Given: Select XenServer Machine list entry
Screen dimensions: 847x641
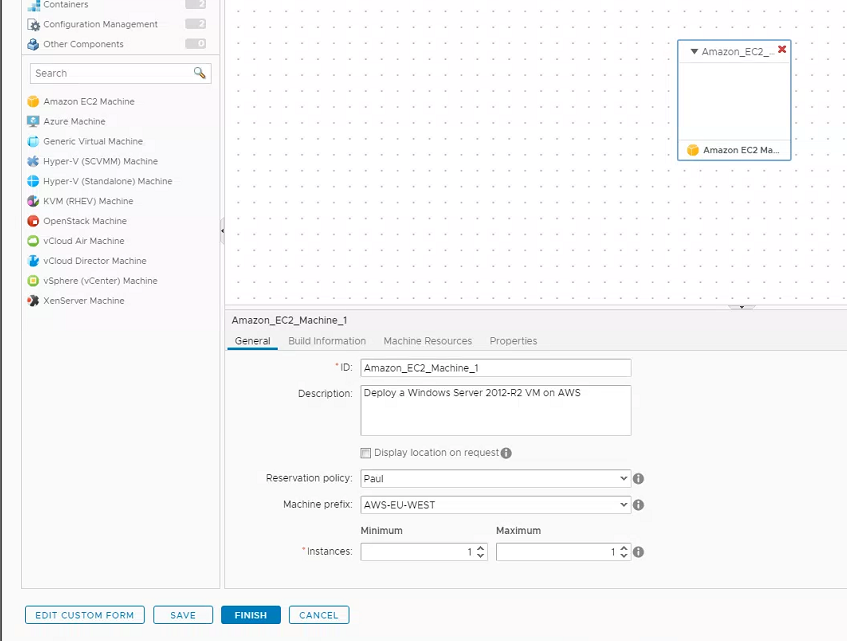Looking at the screenshot, I should 84,301.
